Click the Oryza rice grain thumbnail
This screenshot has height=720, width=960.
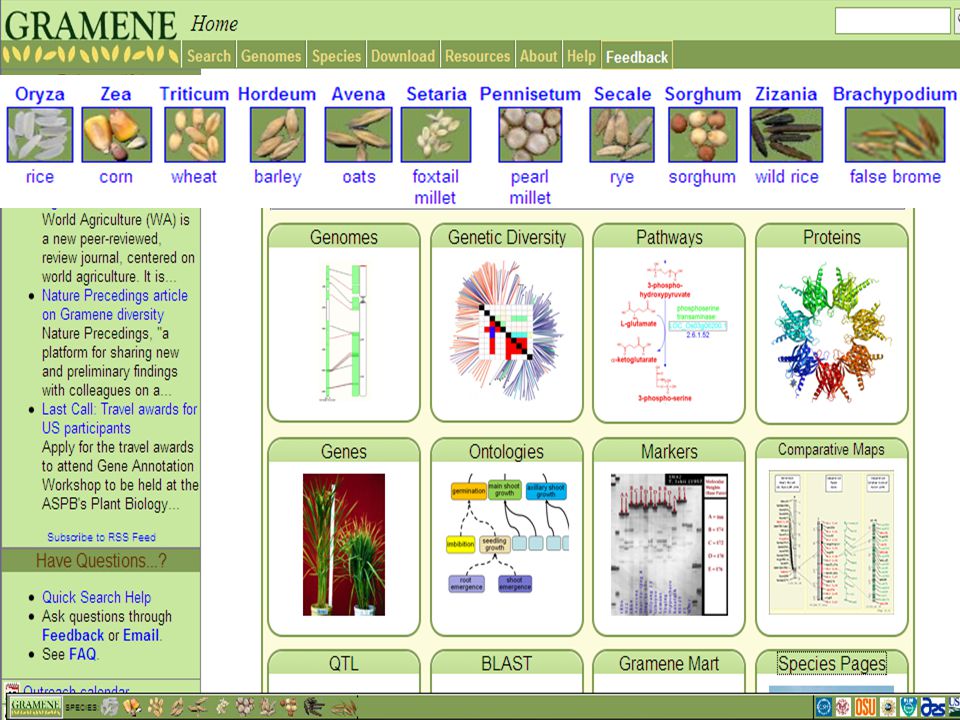[40, 135]
